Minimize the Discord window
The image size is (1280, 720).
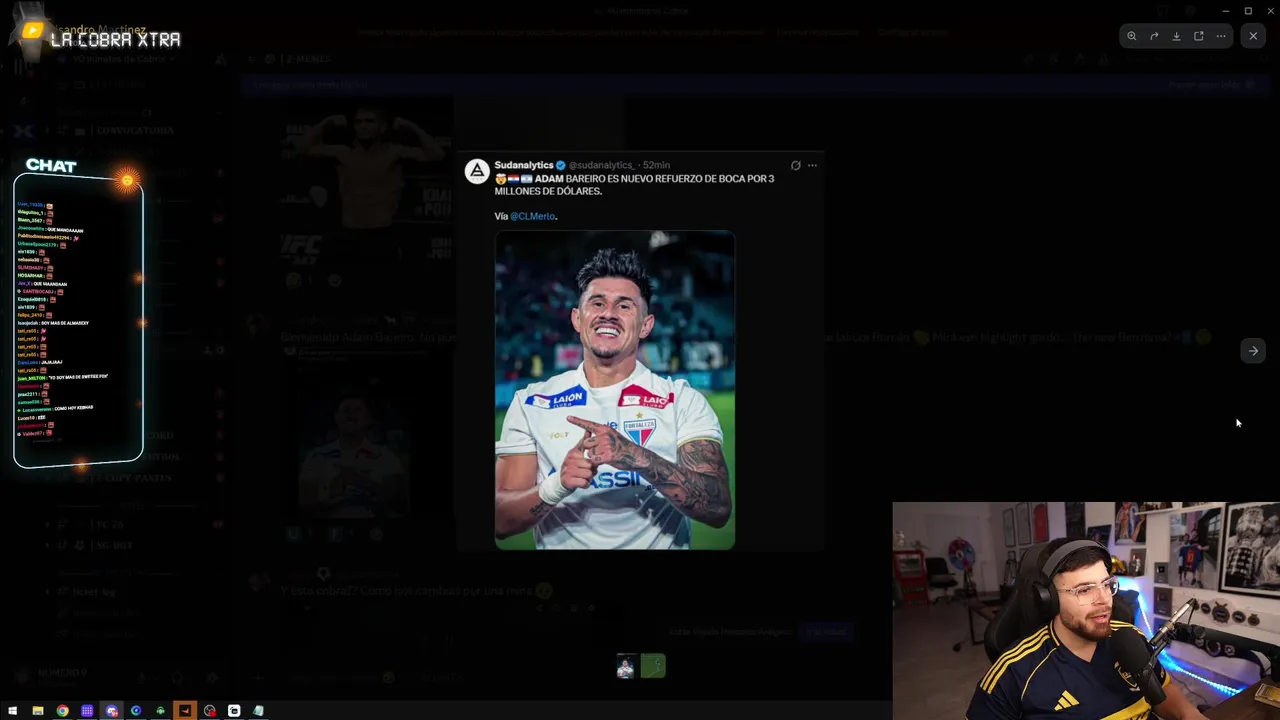click(x=1226, y=11)
